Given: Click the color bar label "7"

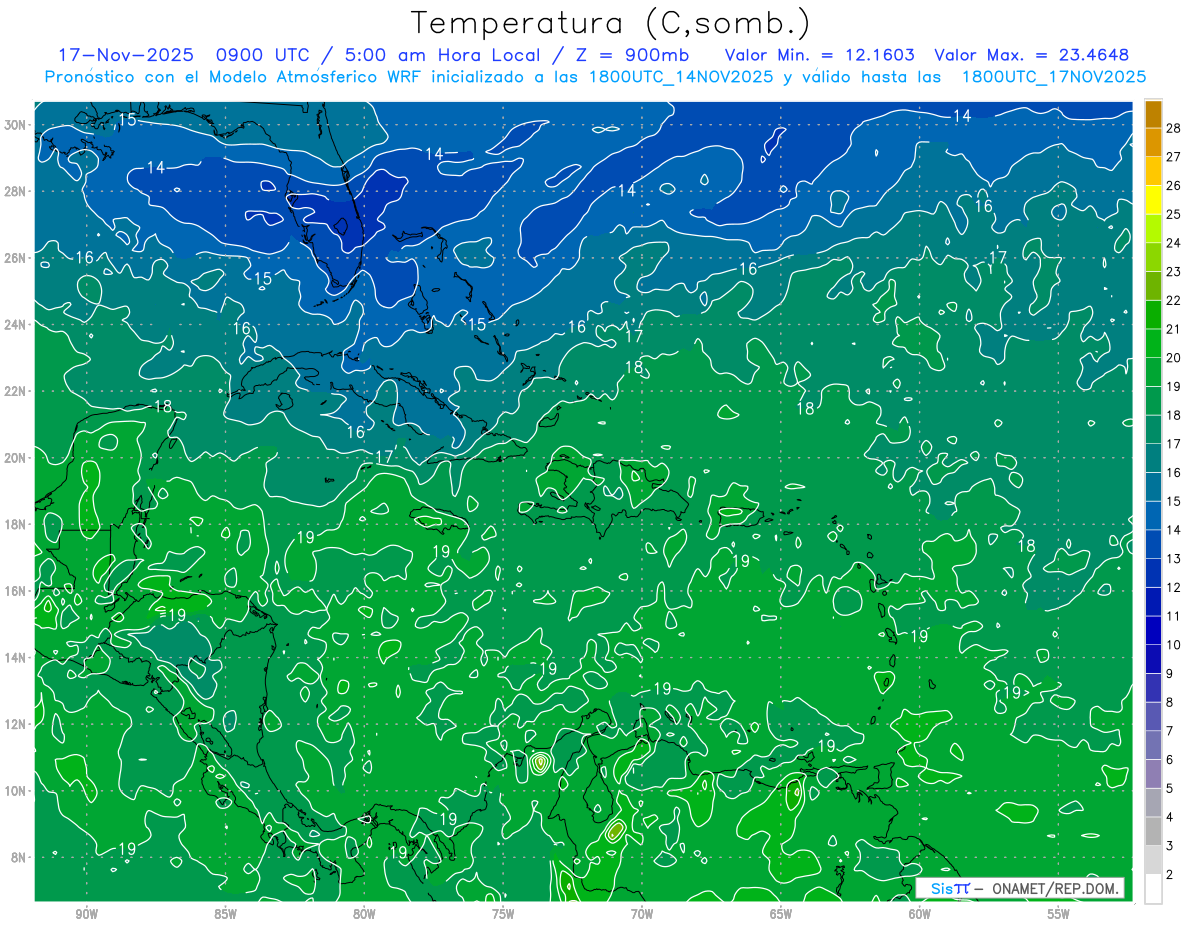Looking at the screenshot, I should coord(1170,731).
